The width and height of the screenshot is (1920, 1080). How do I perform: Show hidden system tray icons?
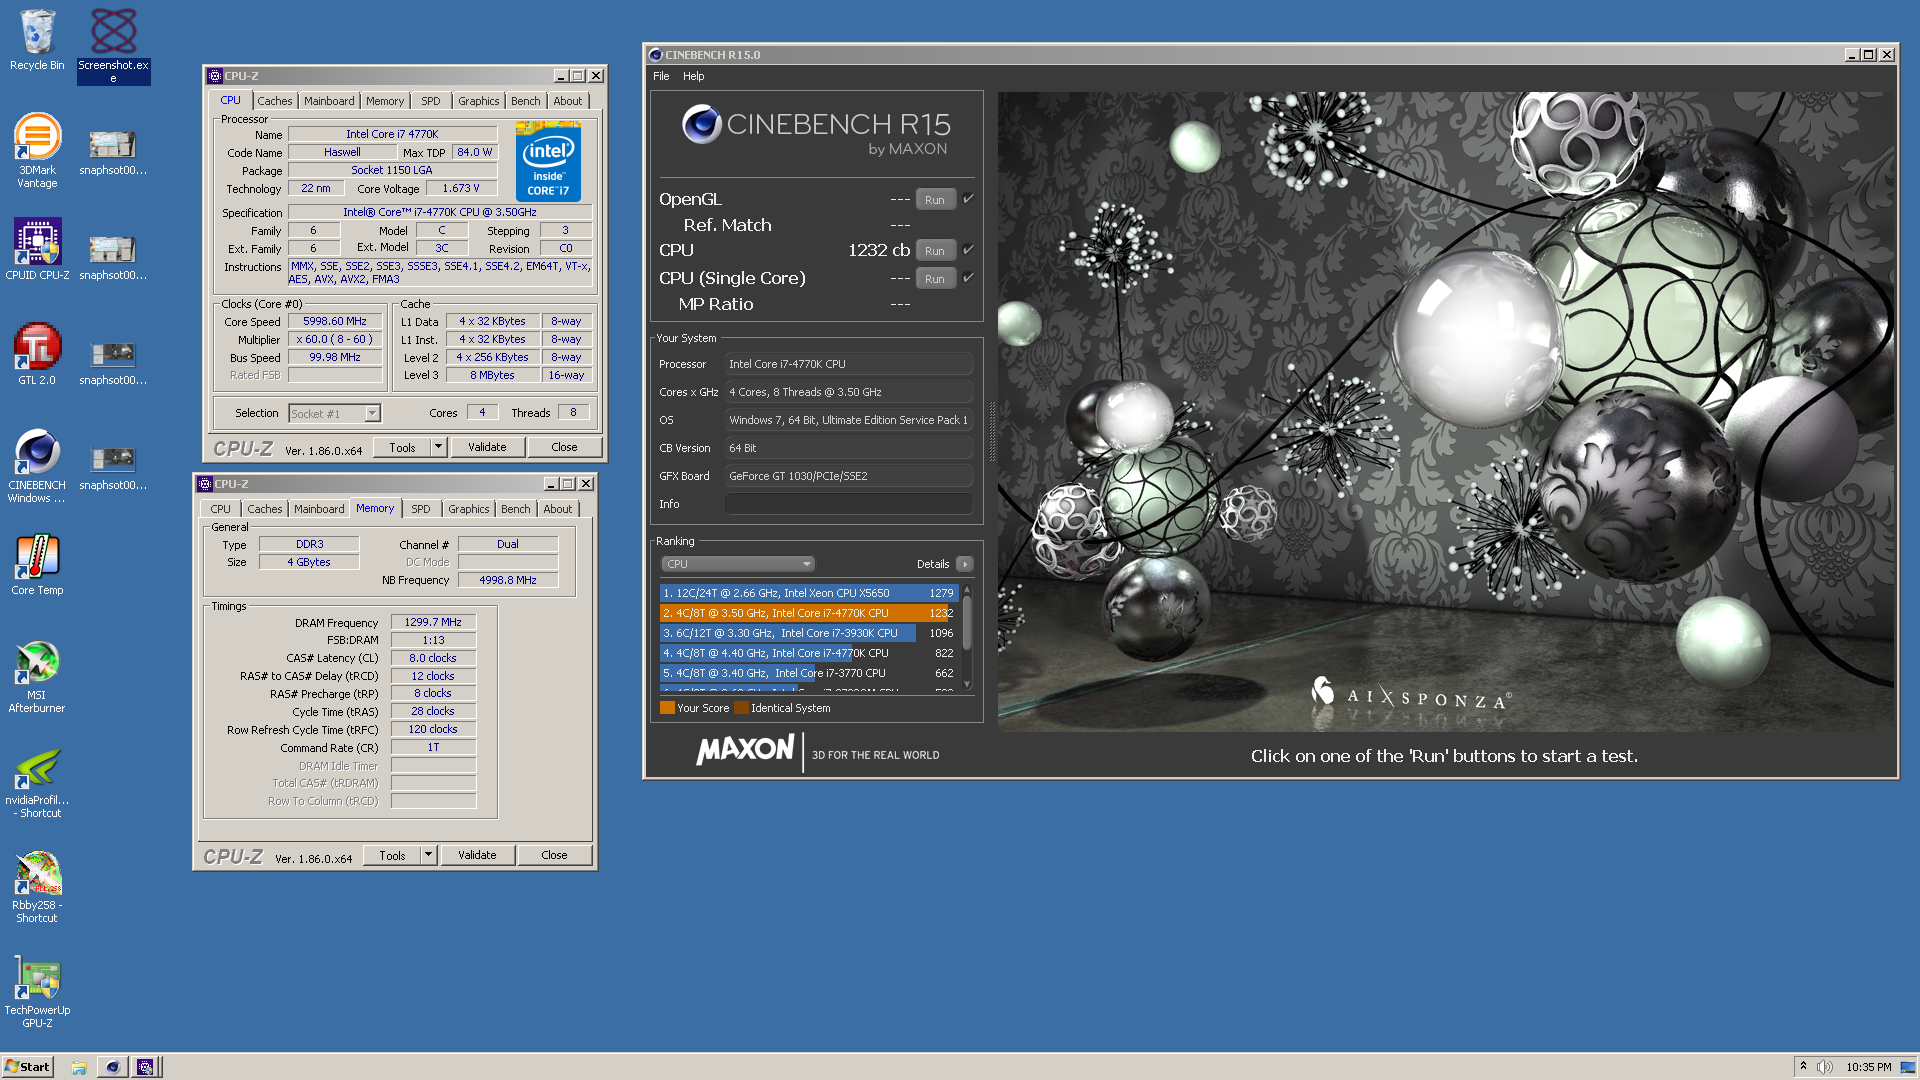click(x=1803, y=1067)
